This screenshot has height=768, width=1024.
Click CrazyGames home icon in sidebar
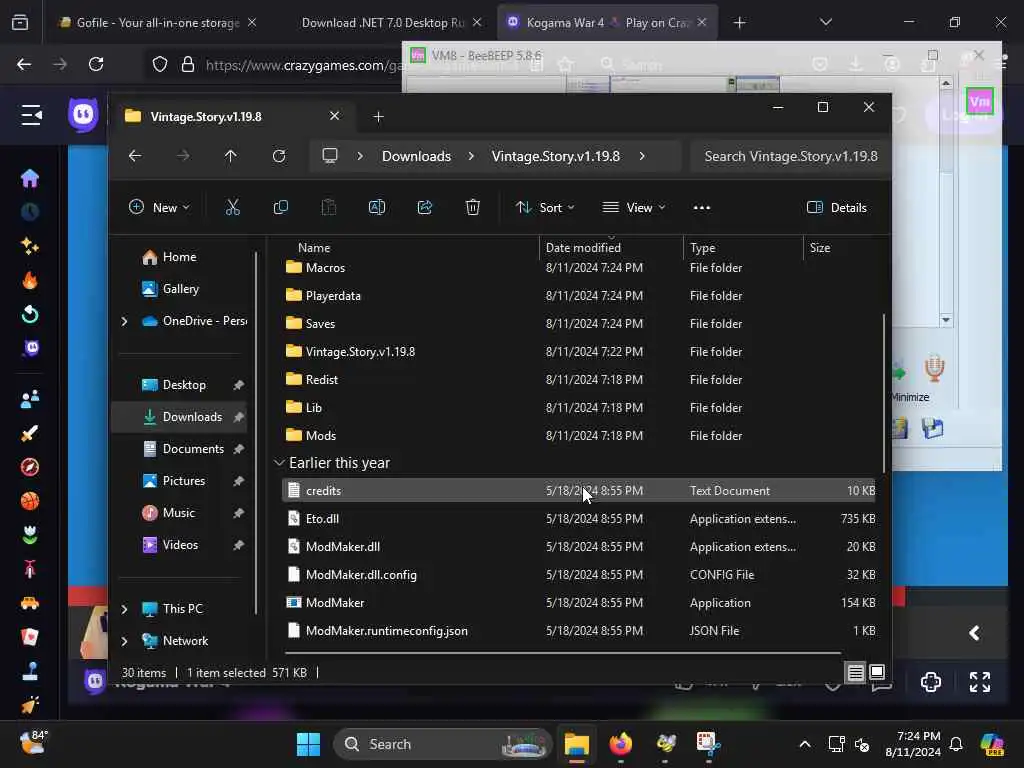click(x=30, y=178)
